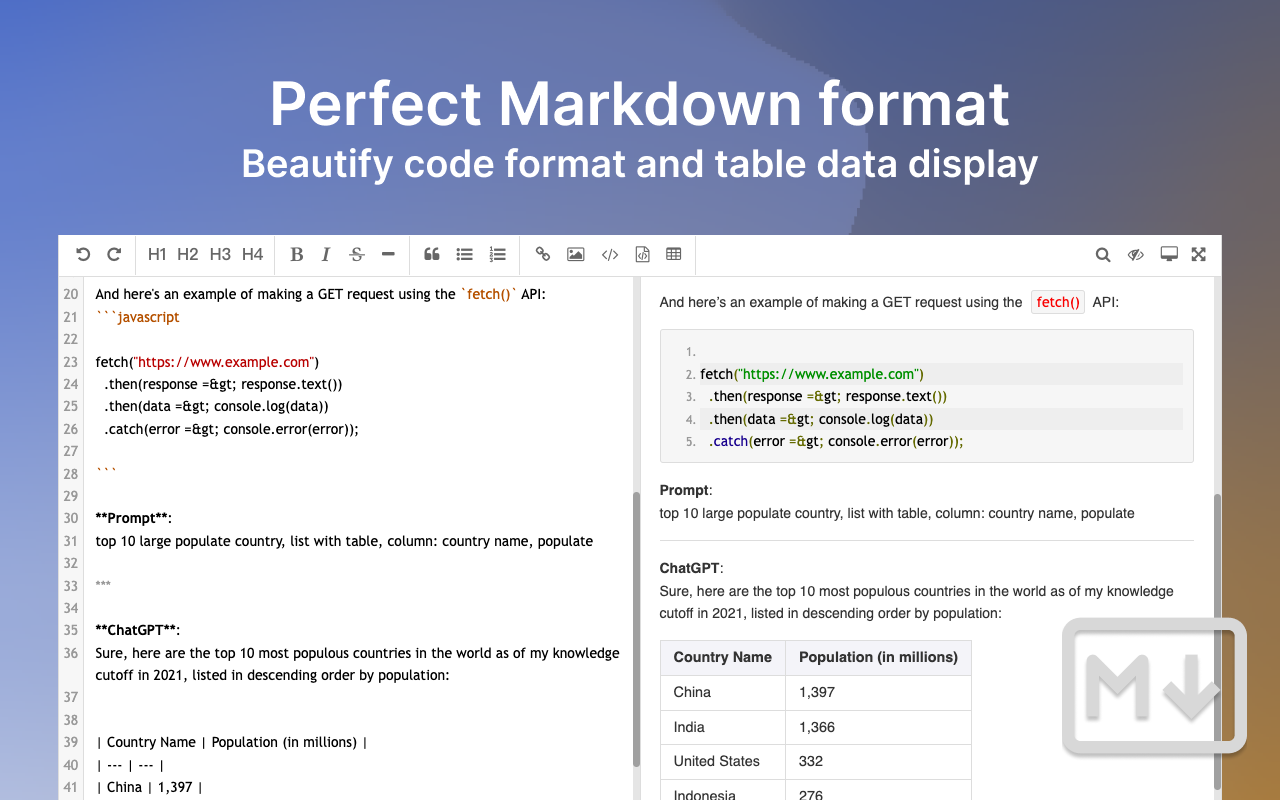Open full preview in HTML view

coord(1168,255)
